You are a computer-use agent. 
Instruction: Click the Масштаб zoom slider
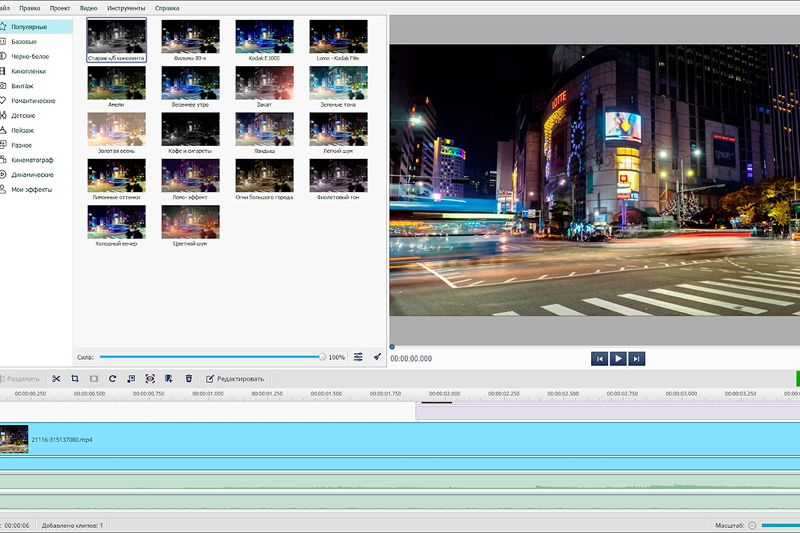(x=781, y=525)
